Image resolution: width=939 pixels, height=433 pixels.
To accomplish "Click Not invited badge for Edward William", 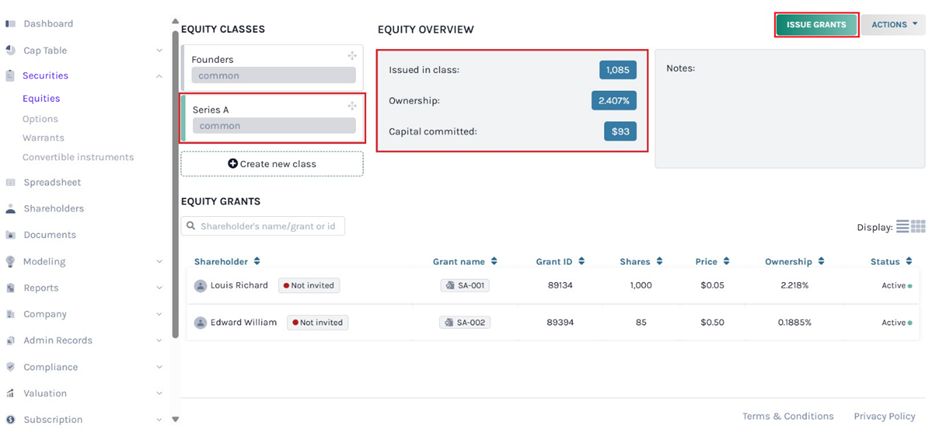I will pyautogui.click(x=317, y=323).
